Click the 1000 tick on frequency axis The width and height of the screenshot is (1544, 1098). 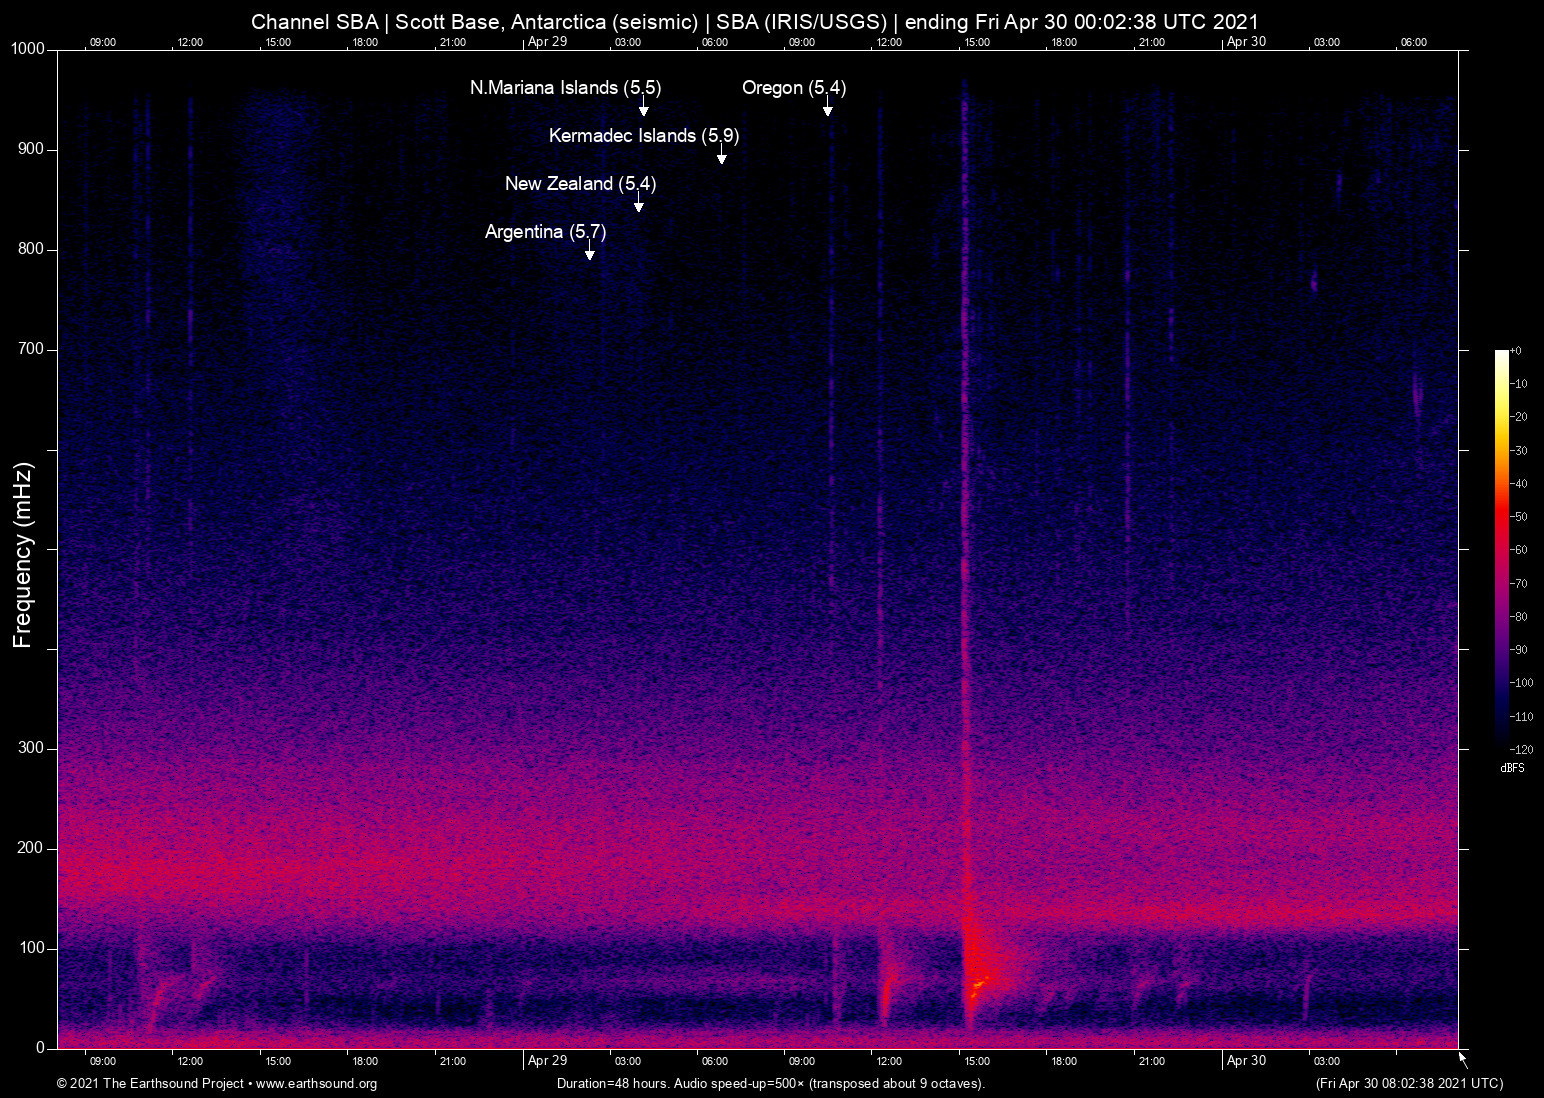tap(28, 49)
